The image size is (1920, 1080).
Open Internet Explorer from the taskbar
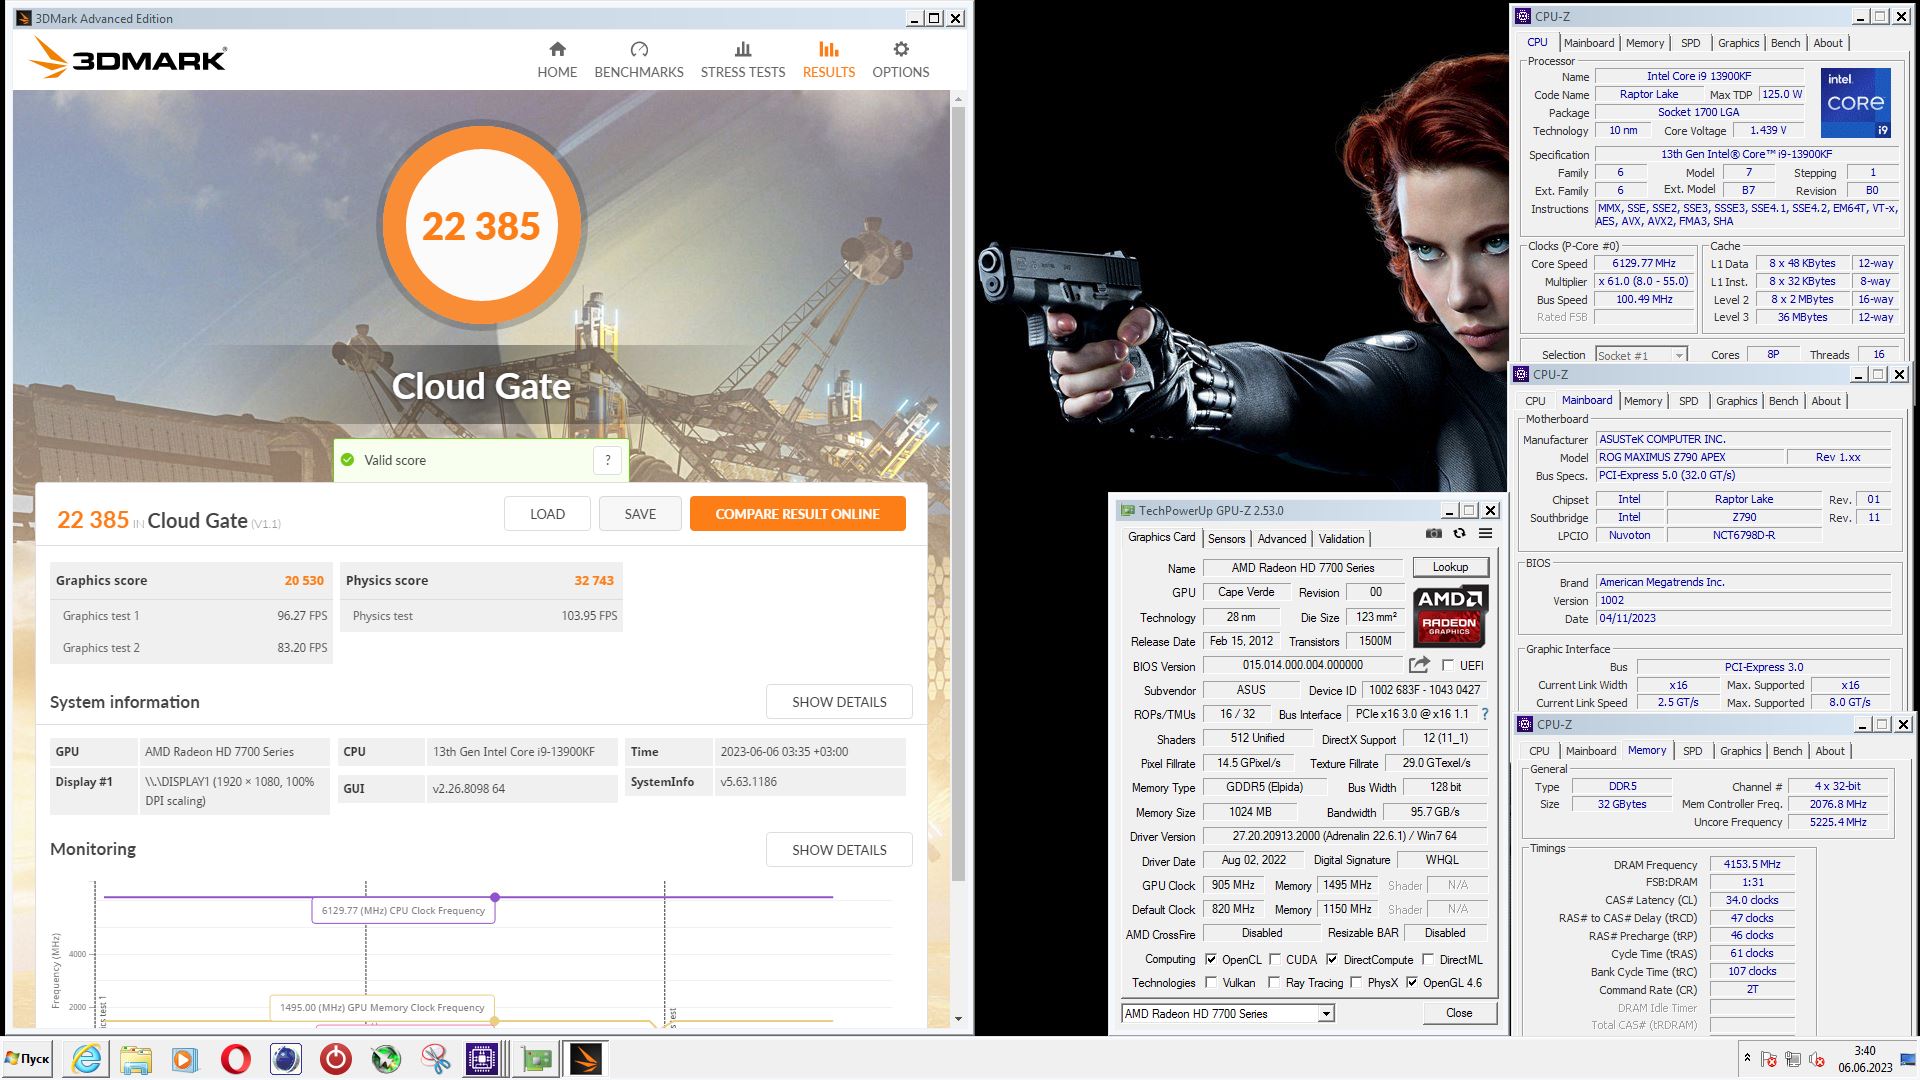coord(87,1059)
